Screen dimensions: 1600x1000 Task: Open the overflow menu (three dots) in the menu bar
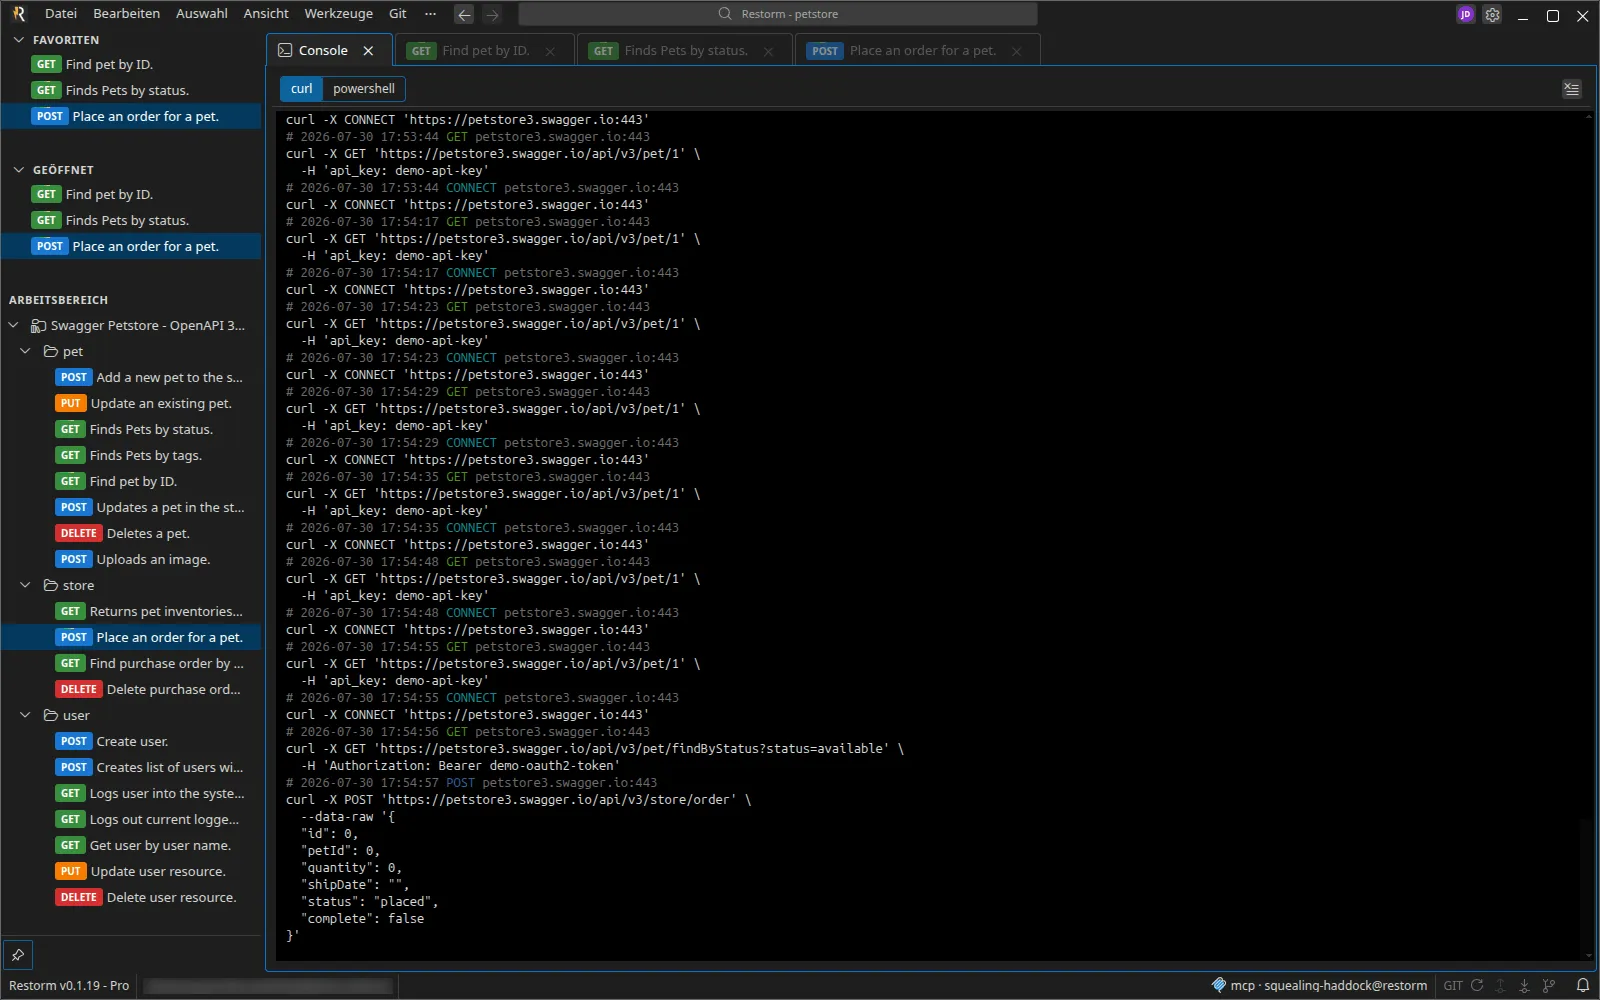(430, 14)
